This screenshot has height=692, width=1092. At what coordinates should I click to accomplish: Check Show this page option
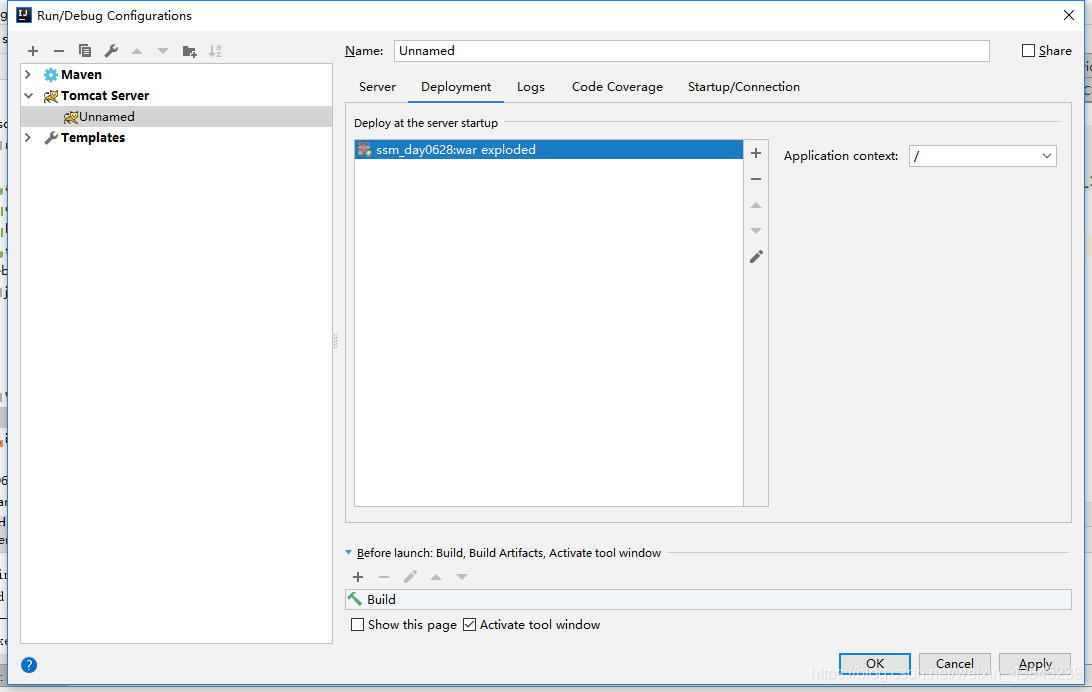tap(357, 624)
